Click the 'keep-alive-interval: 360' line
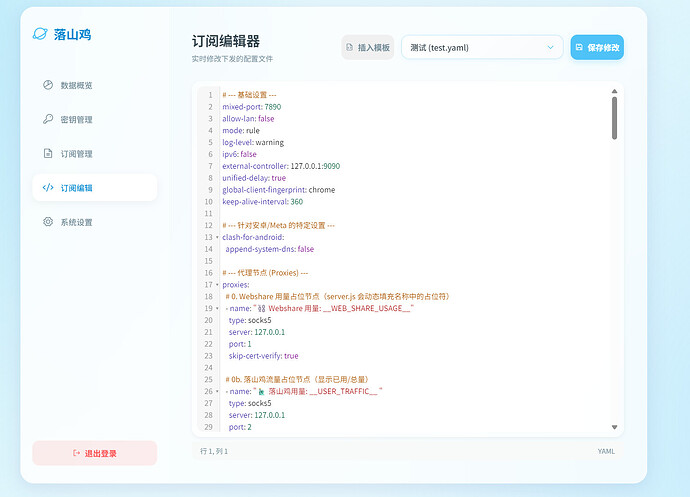Image resolution: width=690 pixels, height=497 pixels. [x=262, y=202]
